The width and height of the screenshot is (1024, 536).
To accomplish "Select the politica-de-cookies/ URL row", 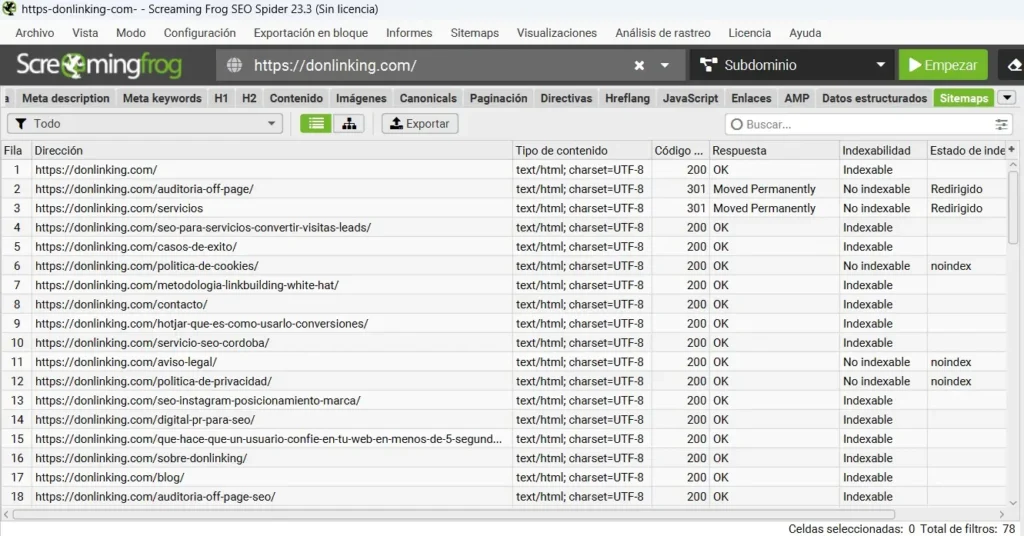I will click(x=504, y=266).
